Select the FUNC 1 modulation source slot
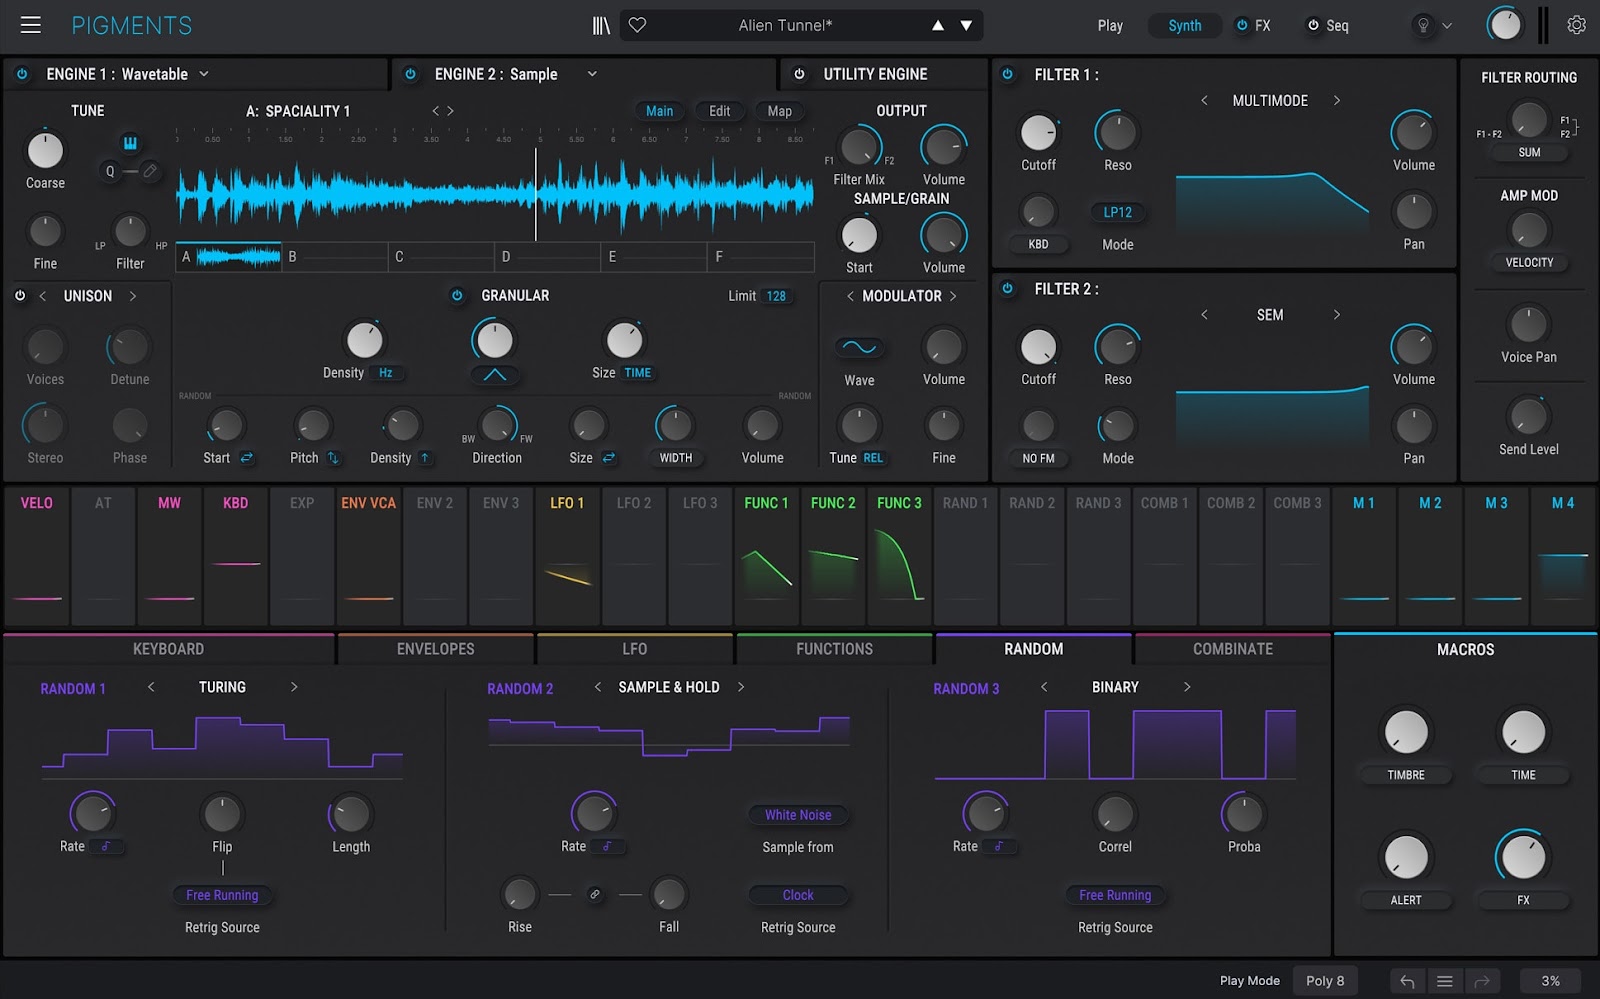Image resolution: width=1600 pixels, height=999 pixels. 766,555
